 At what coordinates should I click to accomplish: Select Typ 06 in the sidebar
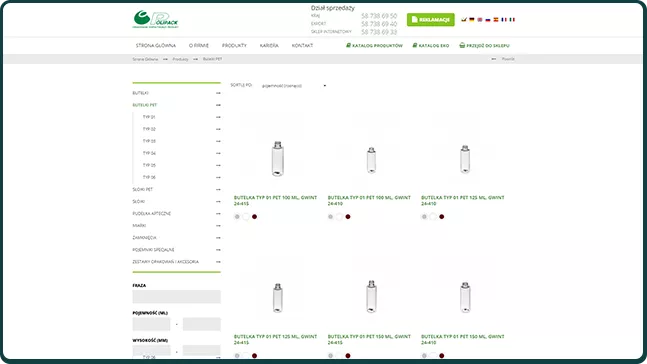click(149, 177)
